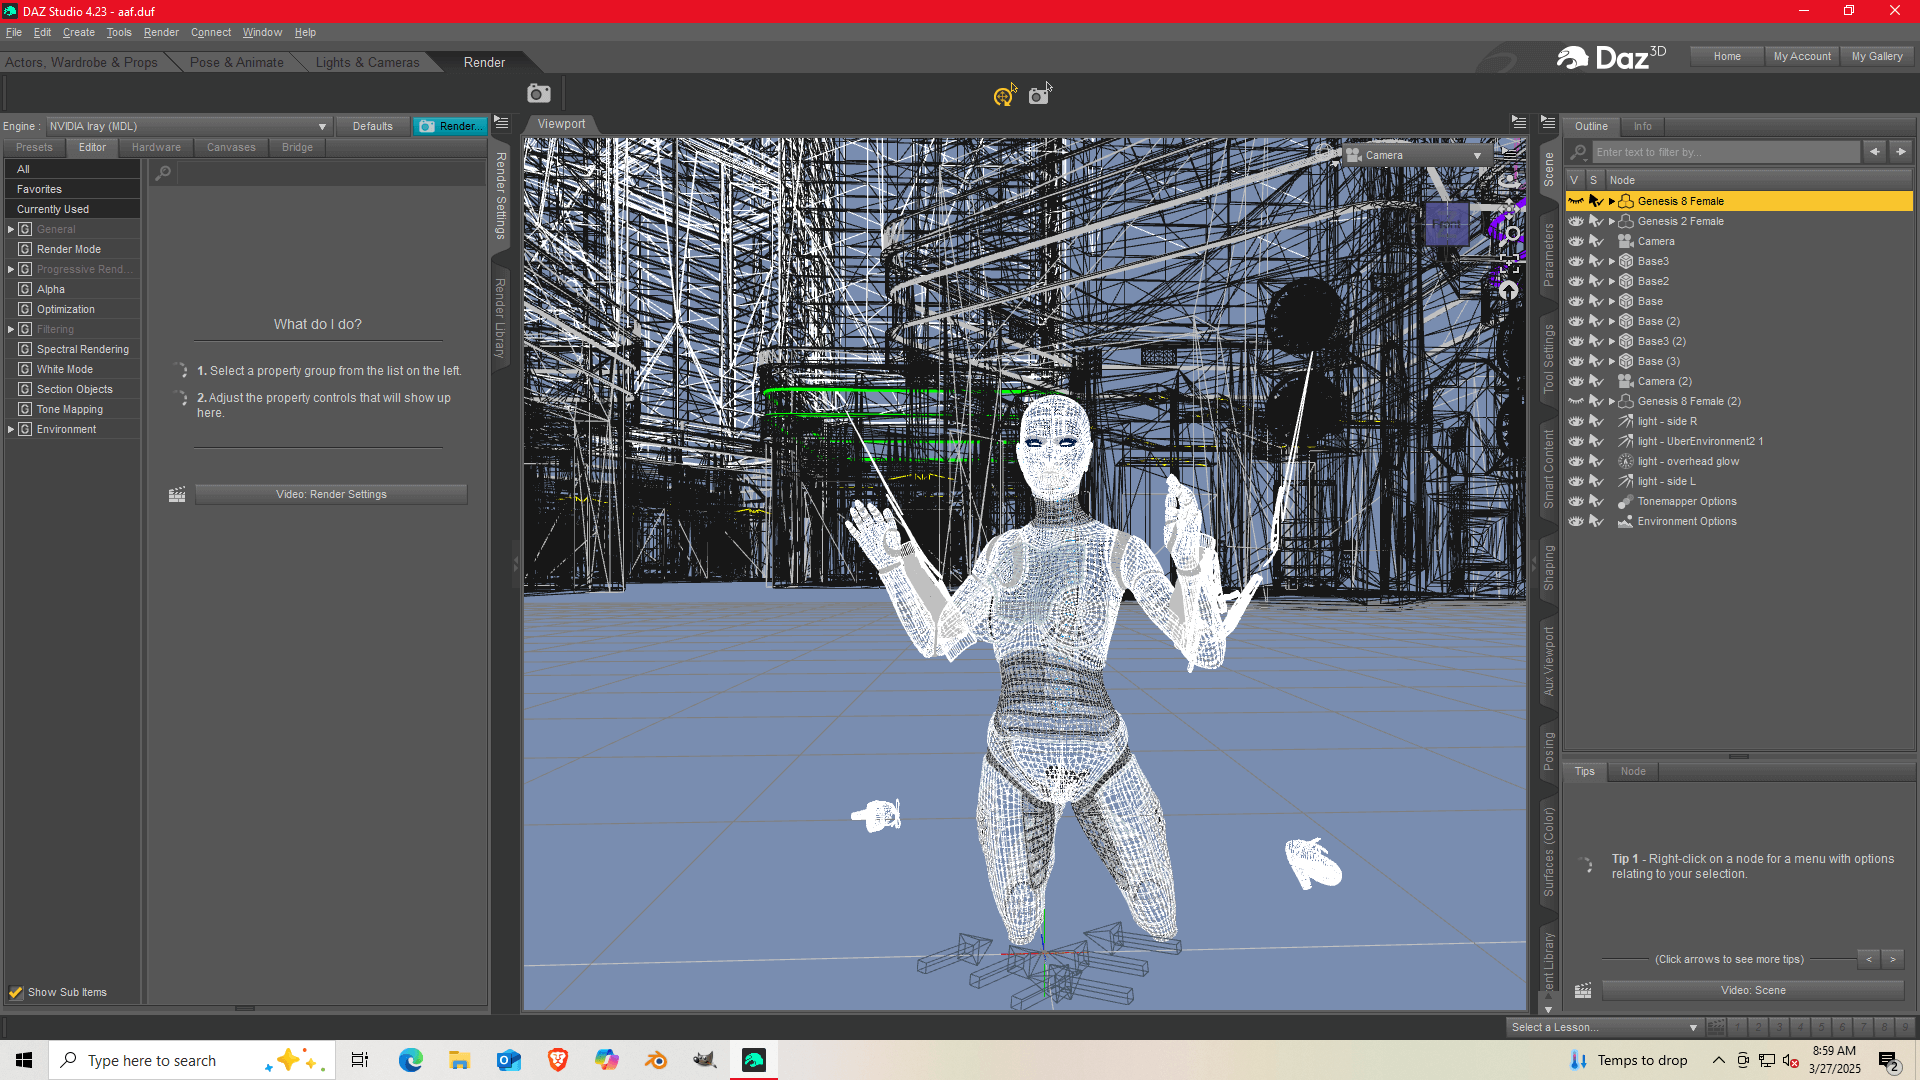The image size is (1920, 1080).
Task: Open the Select a Lesson dropdown
Action: (x=1604, y=1027)
